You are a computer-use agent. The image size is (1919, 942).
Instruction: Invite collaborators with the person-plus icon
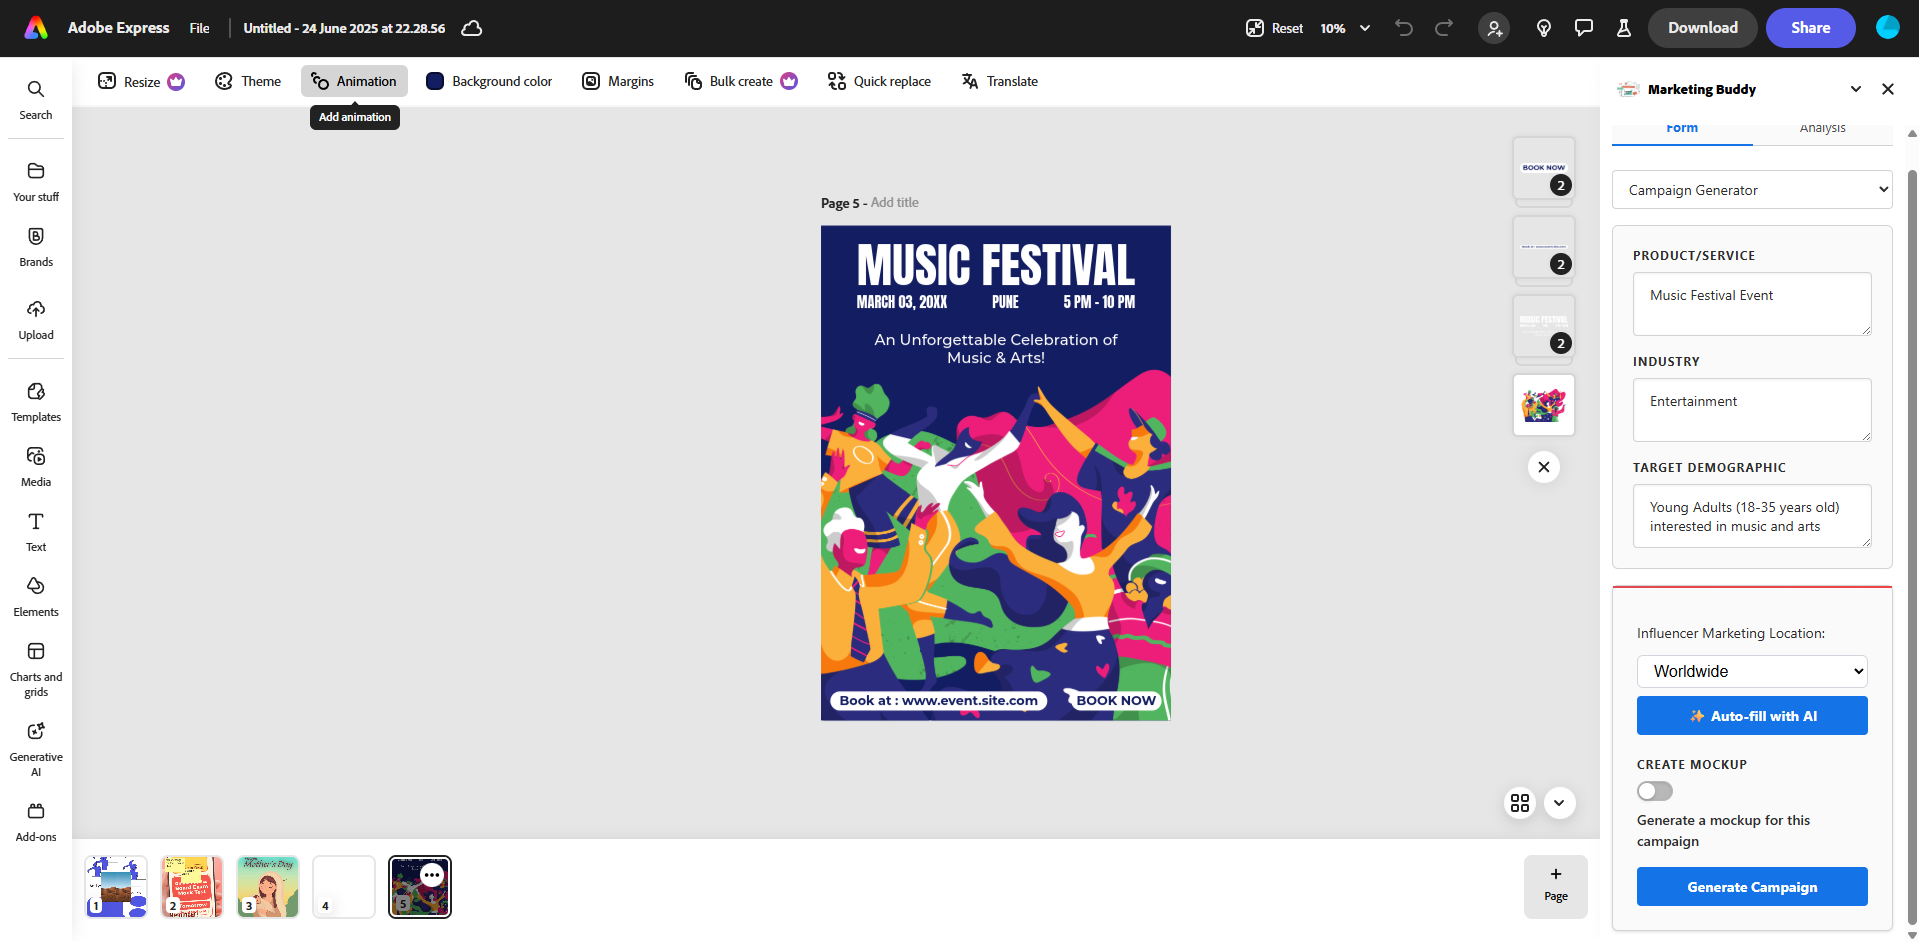pos(1494,28)
